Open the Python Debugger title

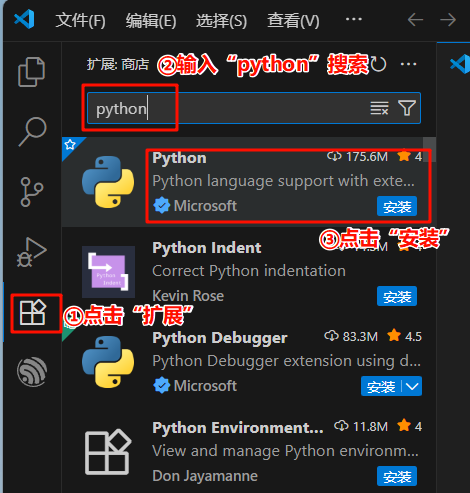point(220,338)
